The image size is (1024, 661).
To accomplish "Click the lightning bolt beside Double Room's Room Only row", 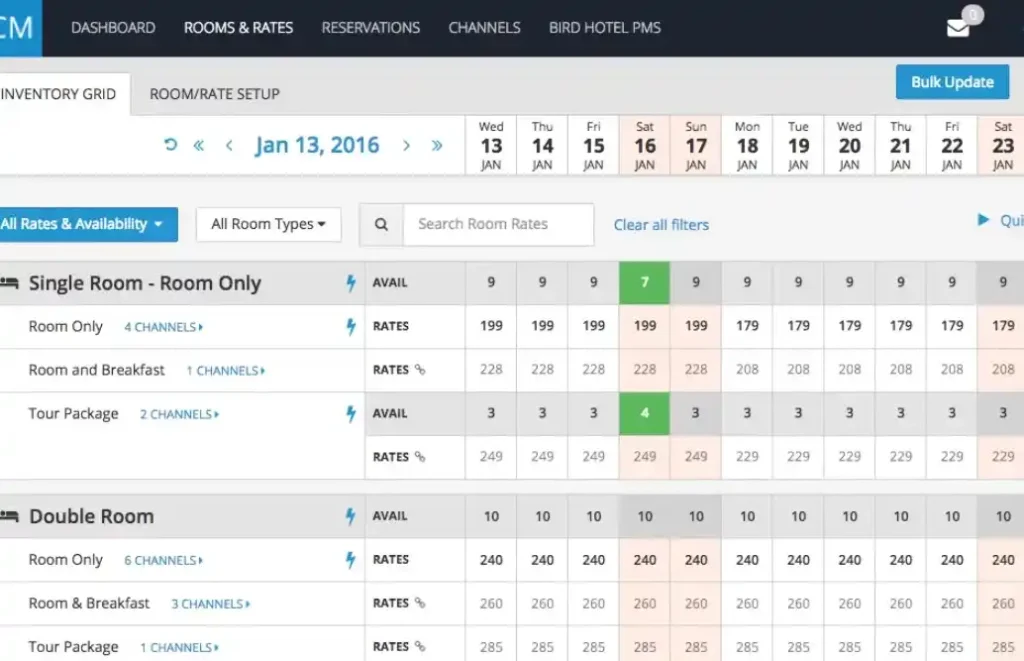I will tap(351, 559).
